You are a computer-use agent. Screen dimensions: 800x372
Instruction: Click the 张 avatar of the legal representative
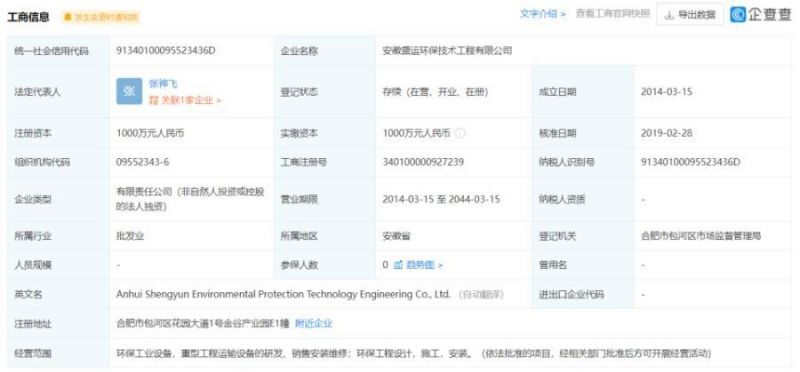coord(129,91)
